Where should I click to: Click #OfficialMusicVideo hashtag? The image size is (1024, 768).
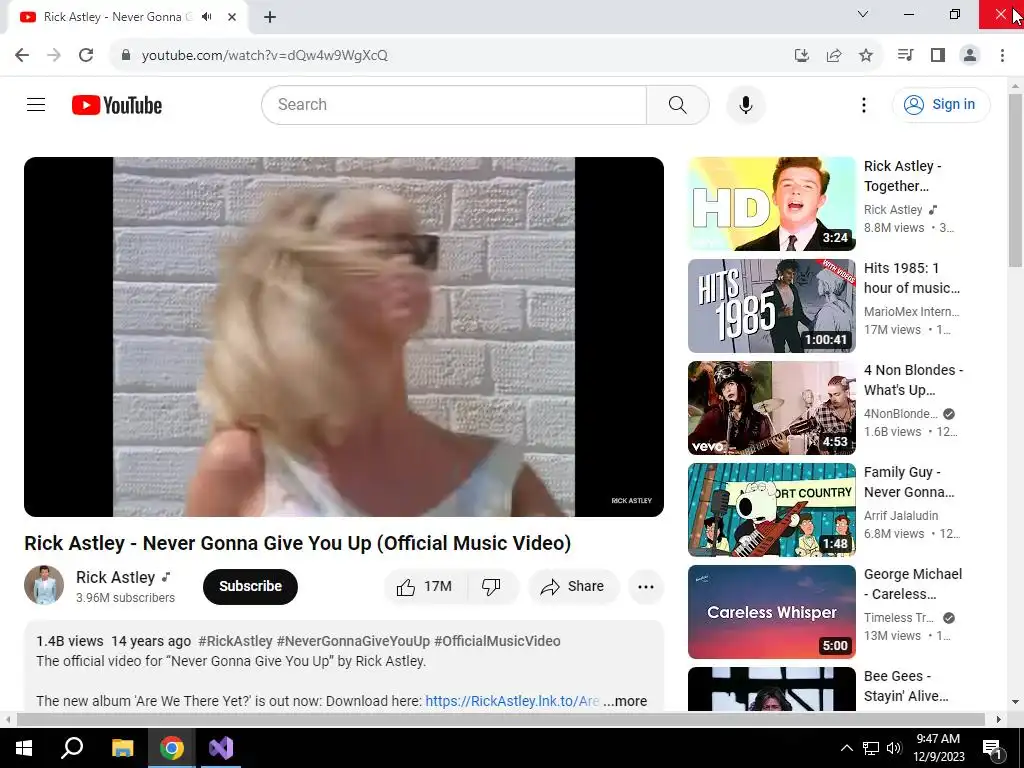tap(497, 641)
